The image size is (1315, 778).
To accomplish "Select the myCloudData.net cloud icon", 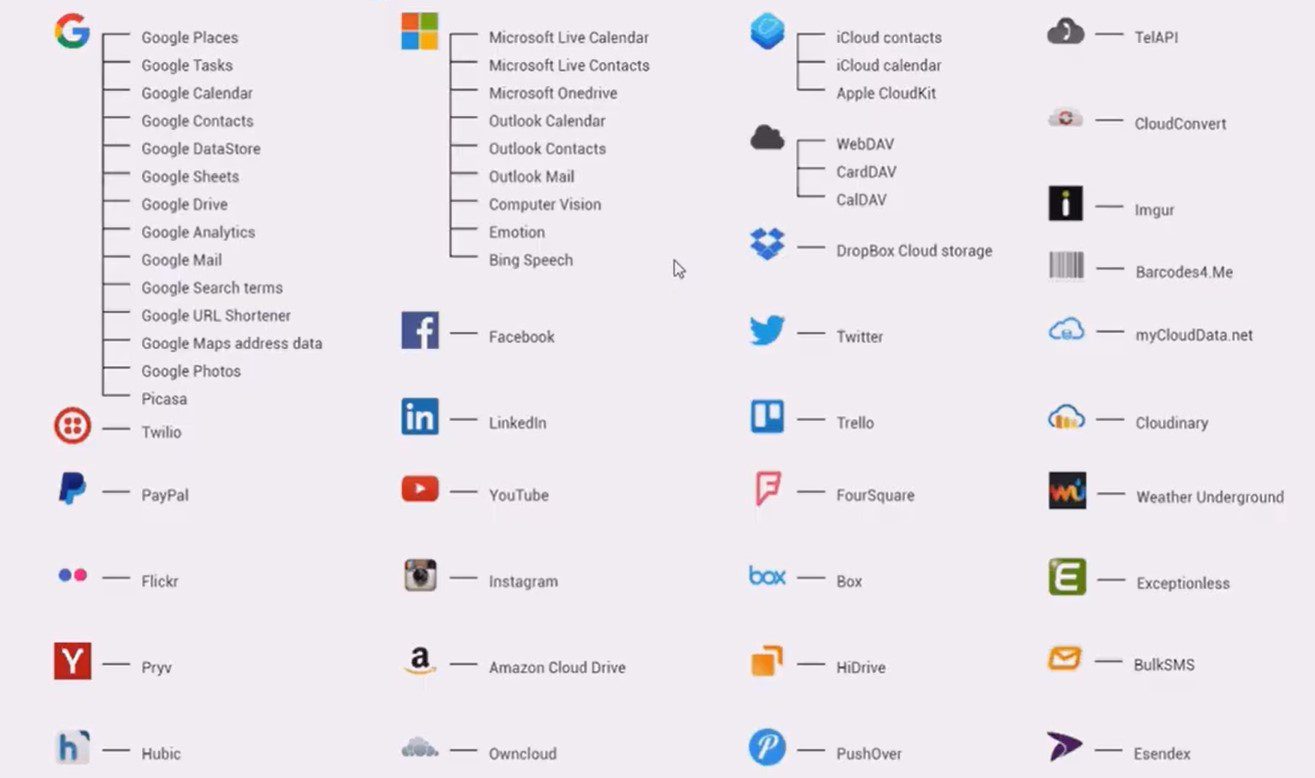I will click(1066, 329).
